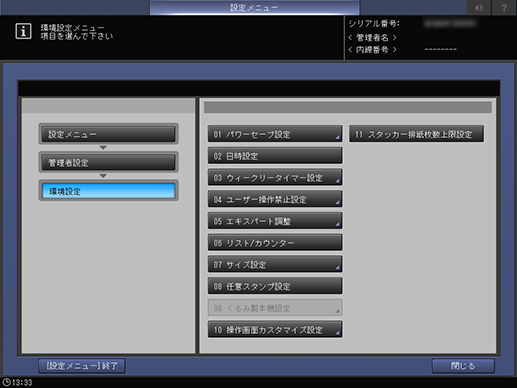Open help with the question mark icon
517x388 pixels.
pyautogui.click(x=504, y=8)
